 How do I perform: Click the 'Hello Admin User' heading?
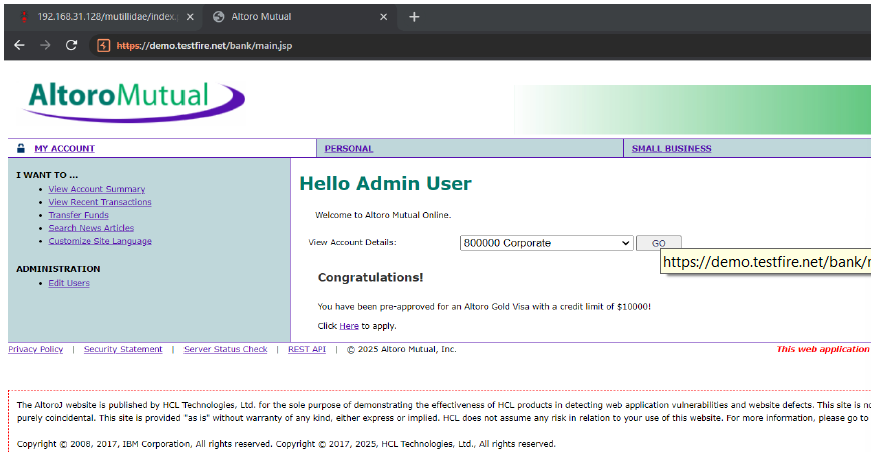click(x=385, y=183)
